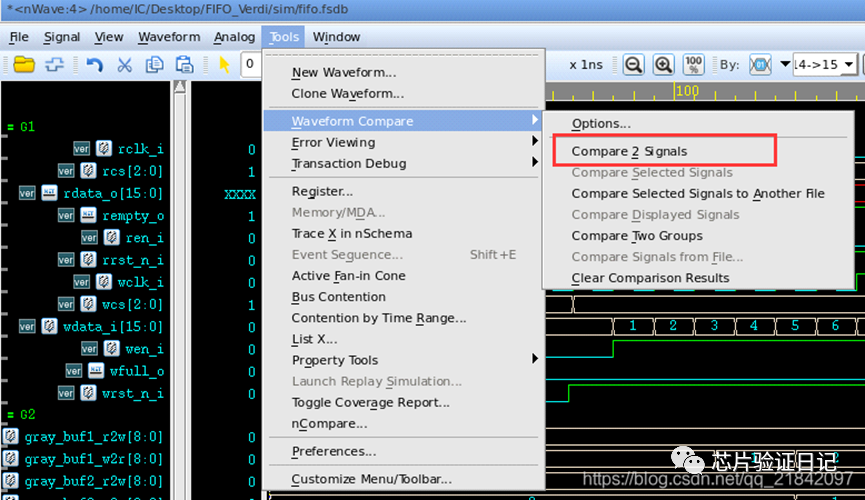The image size is (865, 500).
Task: Click signal icon beside wrst_n_i
Action: tap(88, 392)
